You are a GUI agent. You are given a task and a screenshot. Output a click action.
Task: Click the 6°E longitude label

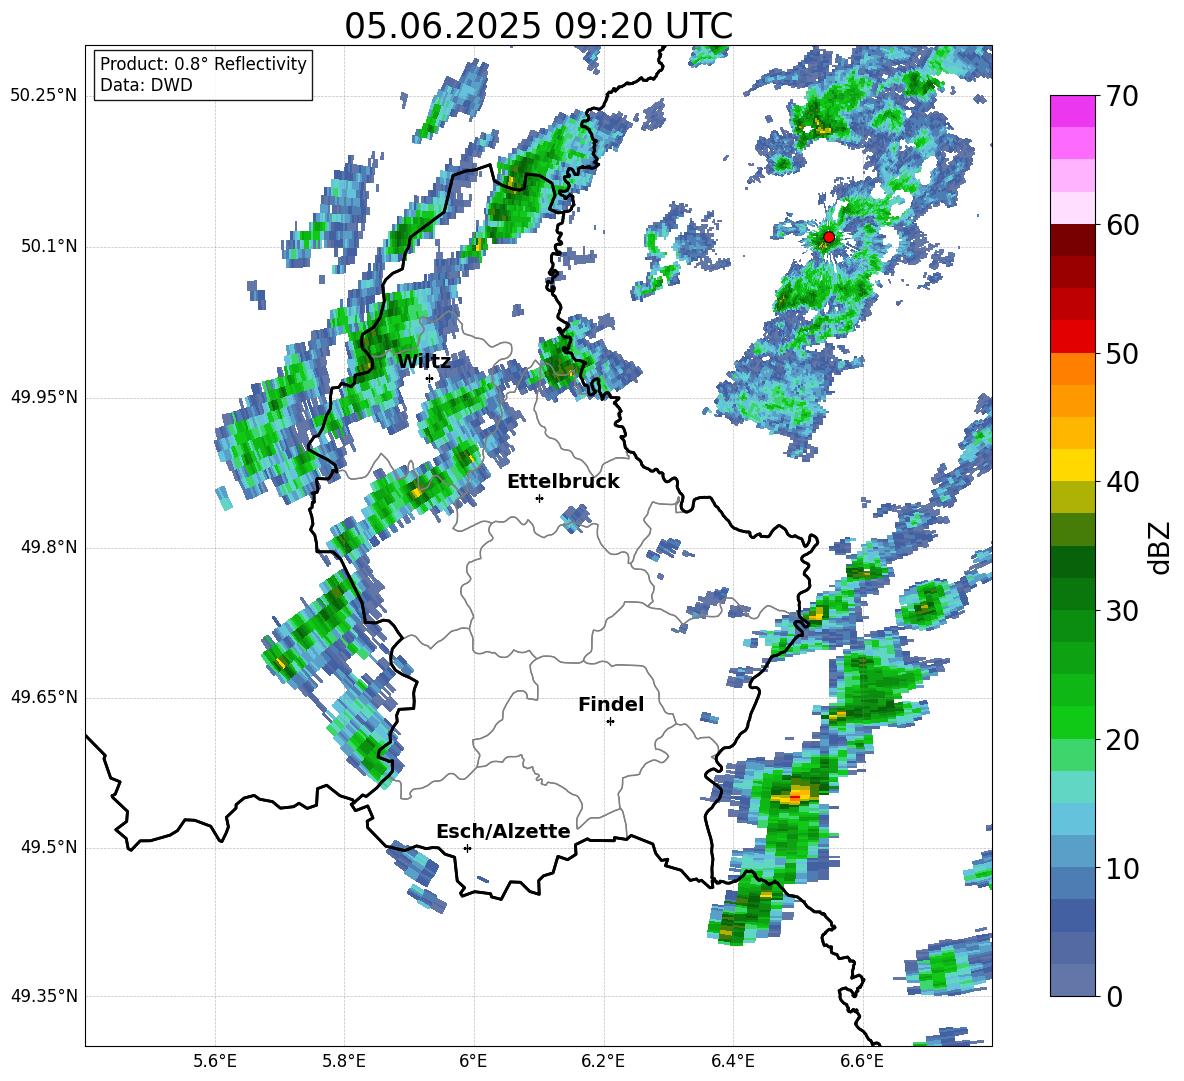pos(473,1062)
